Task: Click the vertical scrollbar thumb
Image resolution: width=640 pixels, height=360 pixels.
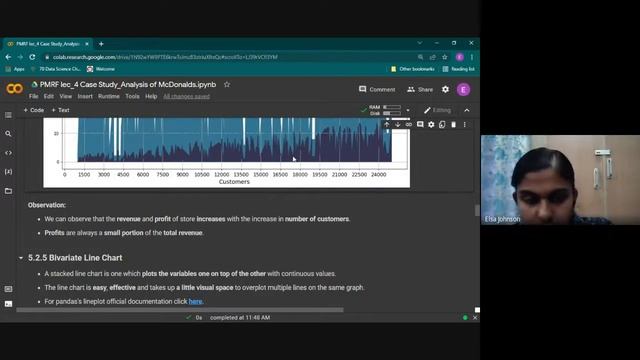Action: tap(477, 210)
